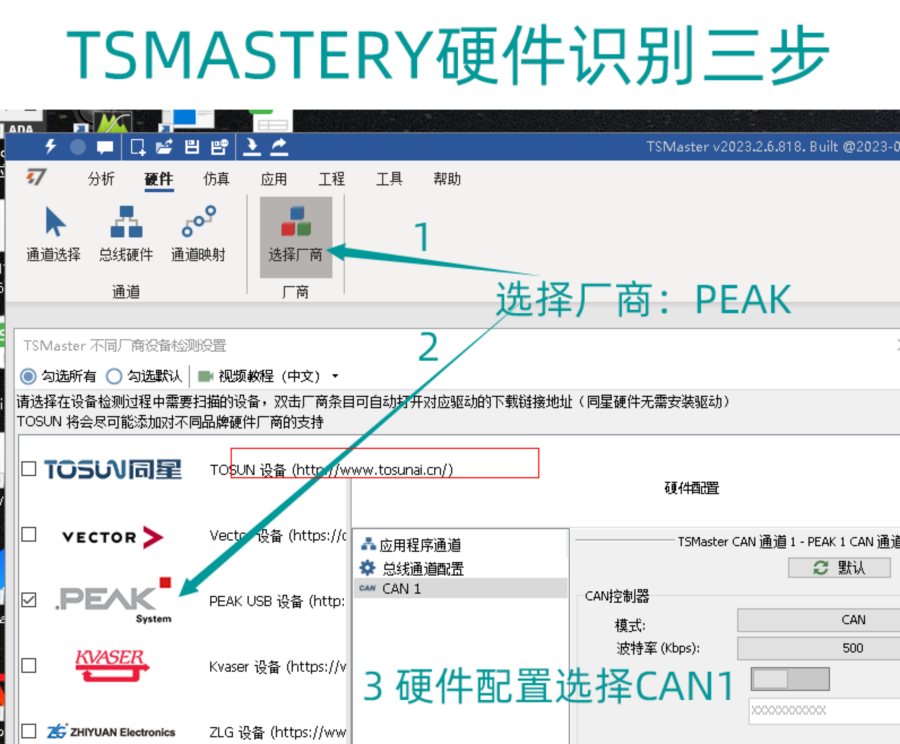Image resolution: width=900 pixels, height=744 pixels.
Task: Uncheck the PEAK System vendor checkbox
Action: pyautogui.click(x=29, y=600)
